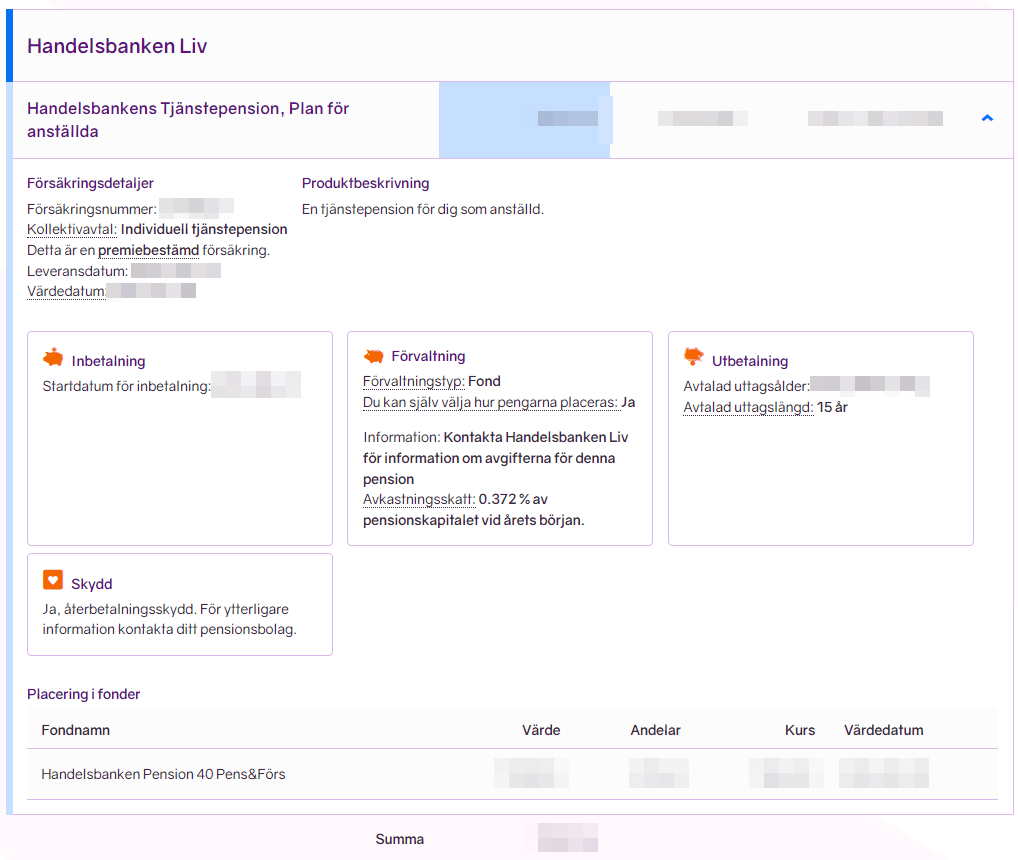Click the Avkastningsskatt term link
This screenshot has width=1018, height=860.
tap(417, 499)
